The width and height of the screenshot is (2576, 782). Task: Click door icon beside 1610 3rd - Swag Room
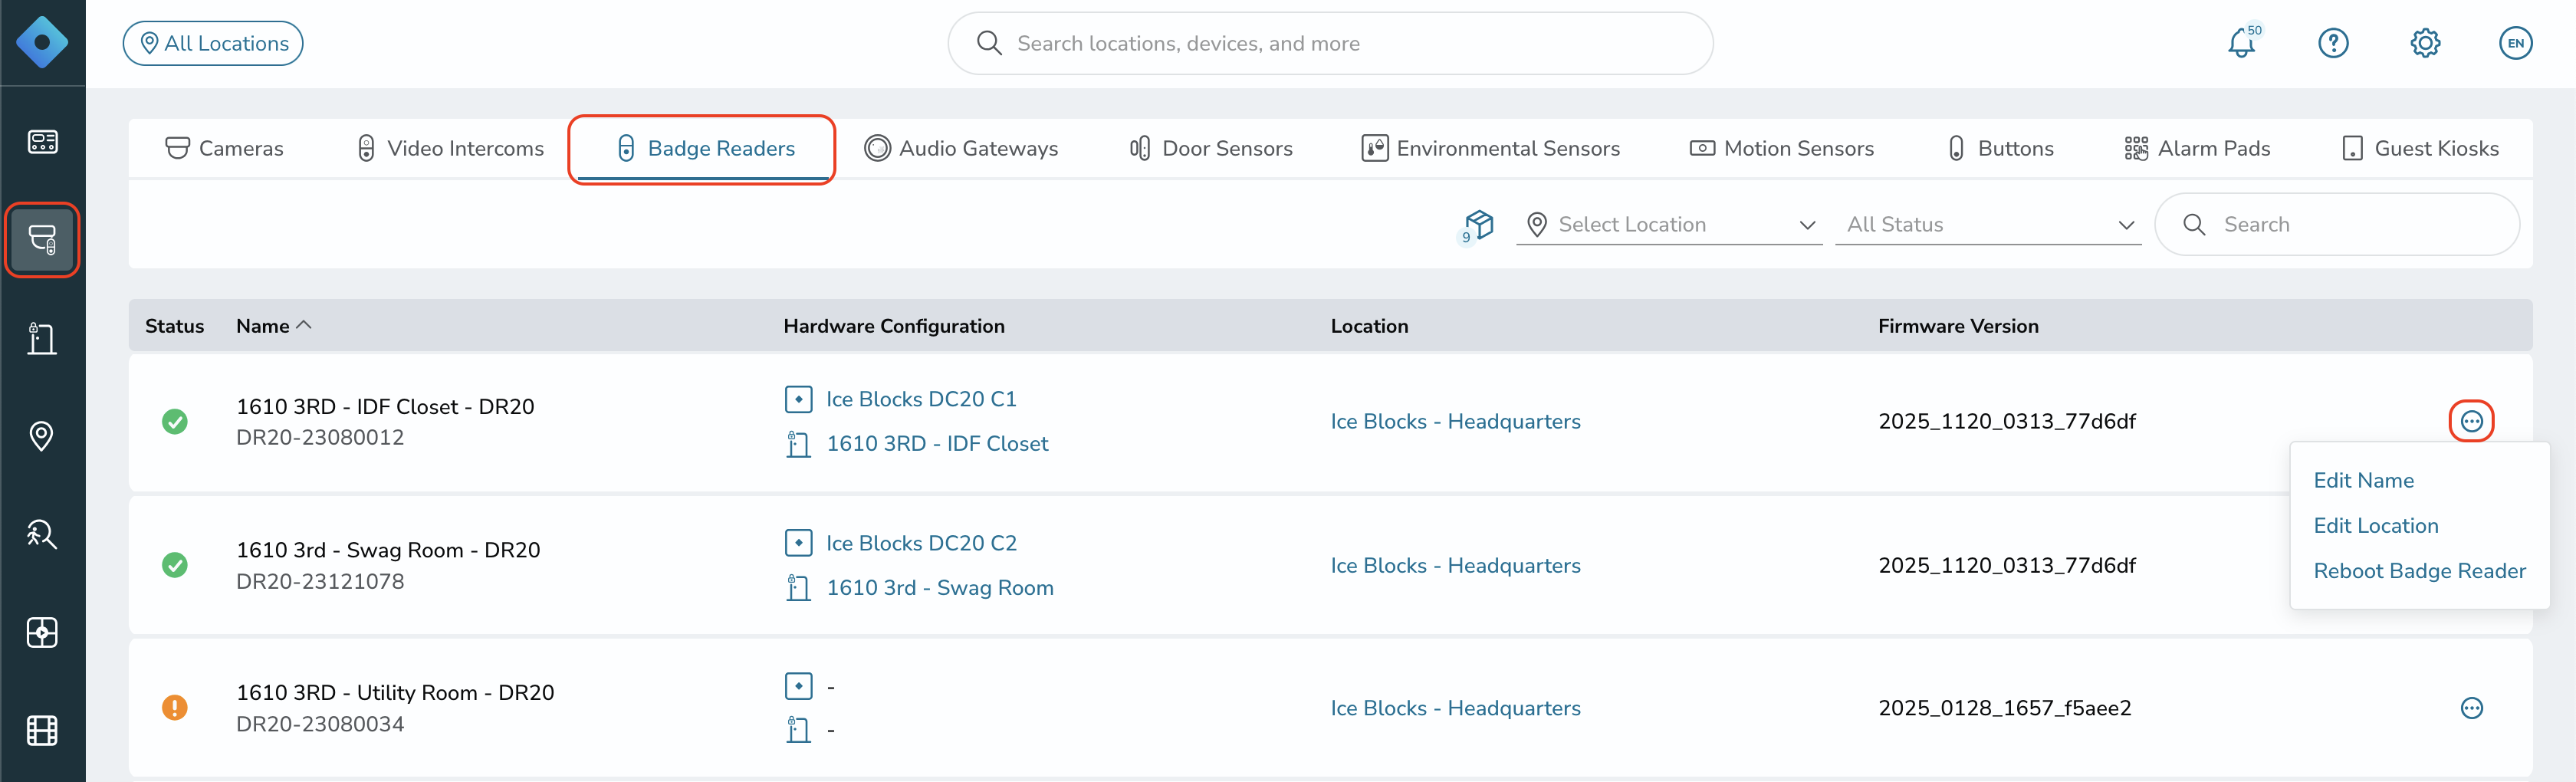pos(798,588)
